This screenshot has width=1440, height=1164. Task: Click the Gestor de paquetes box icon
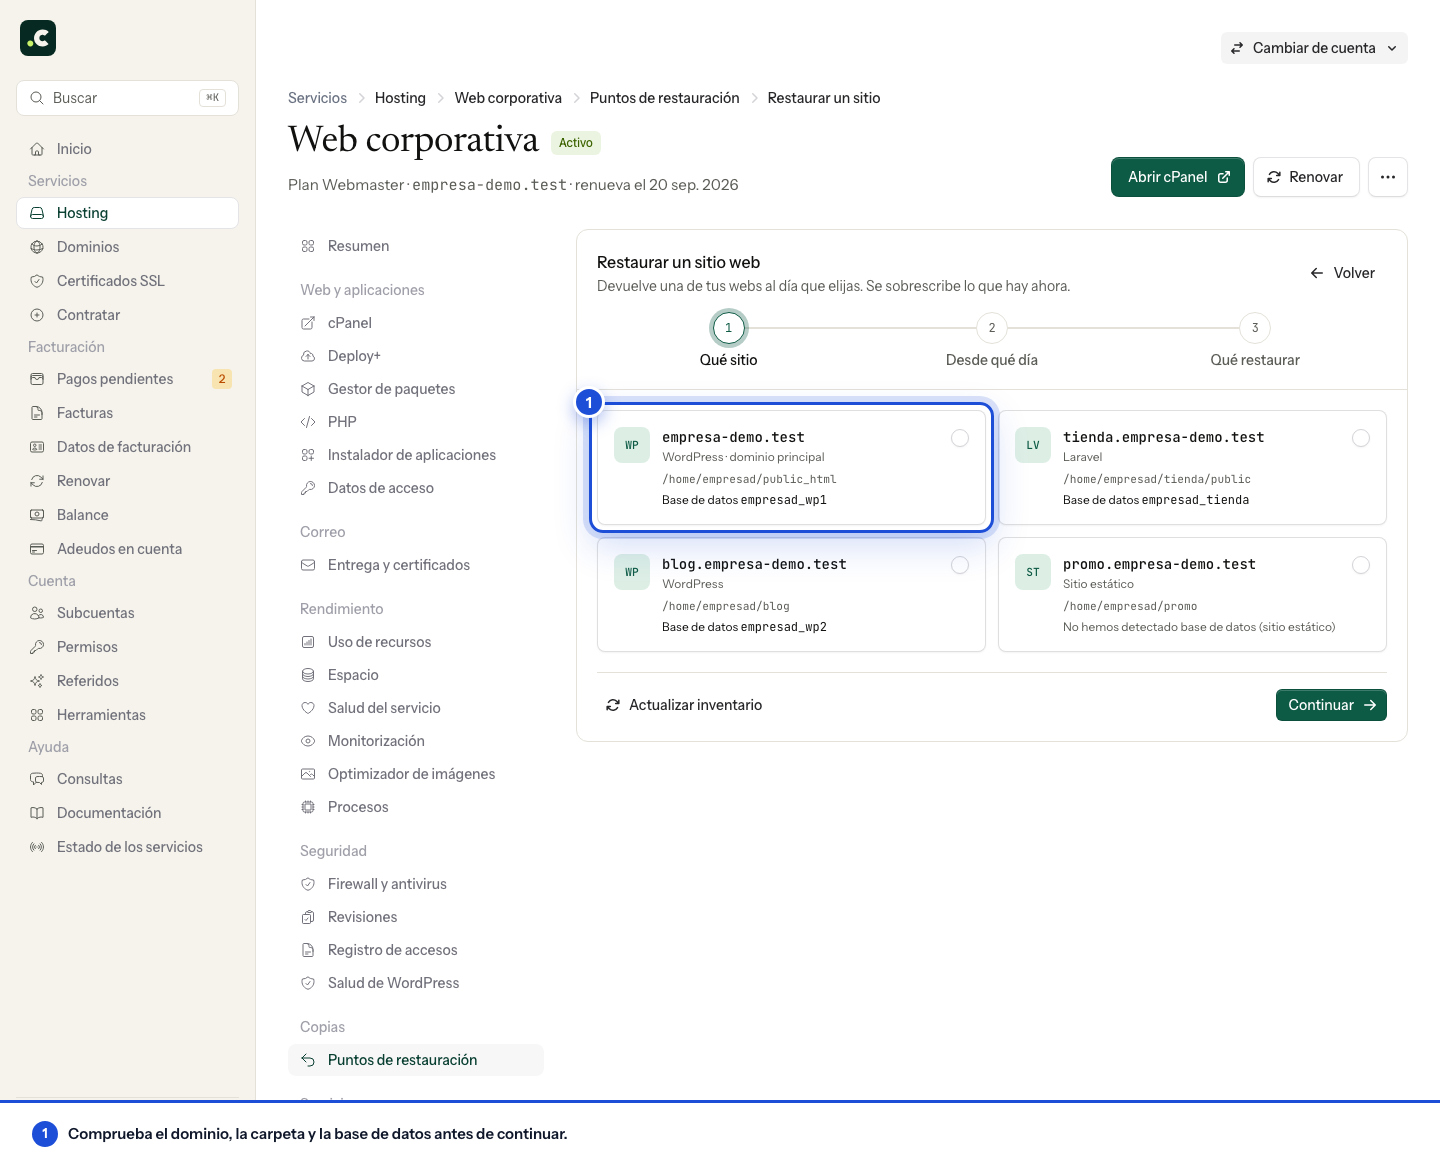[308, 389]
